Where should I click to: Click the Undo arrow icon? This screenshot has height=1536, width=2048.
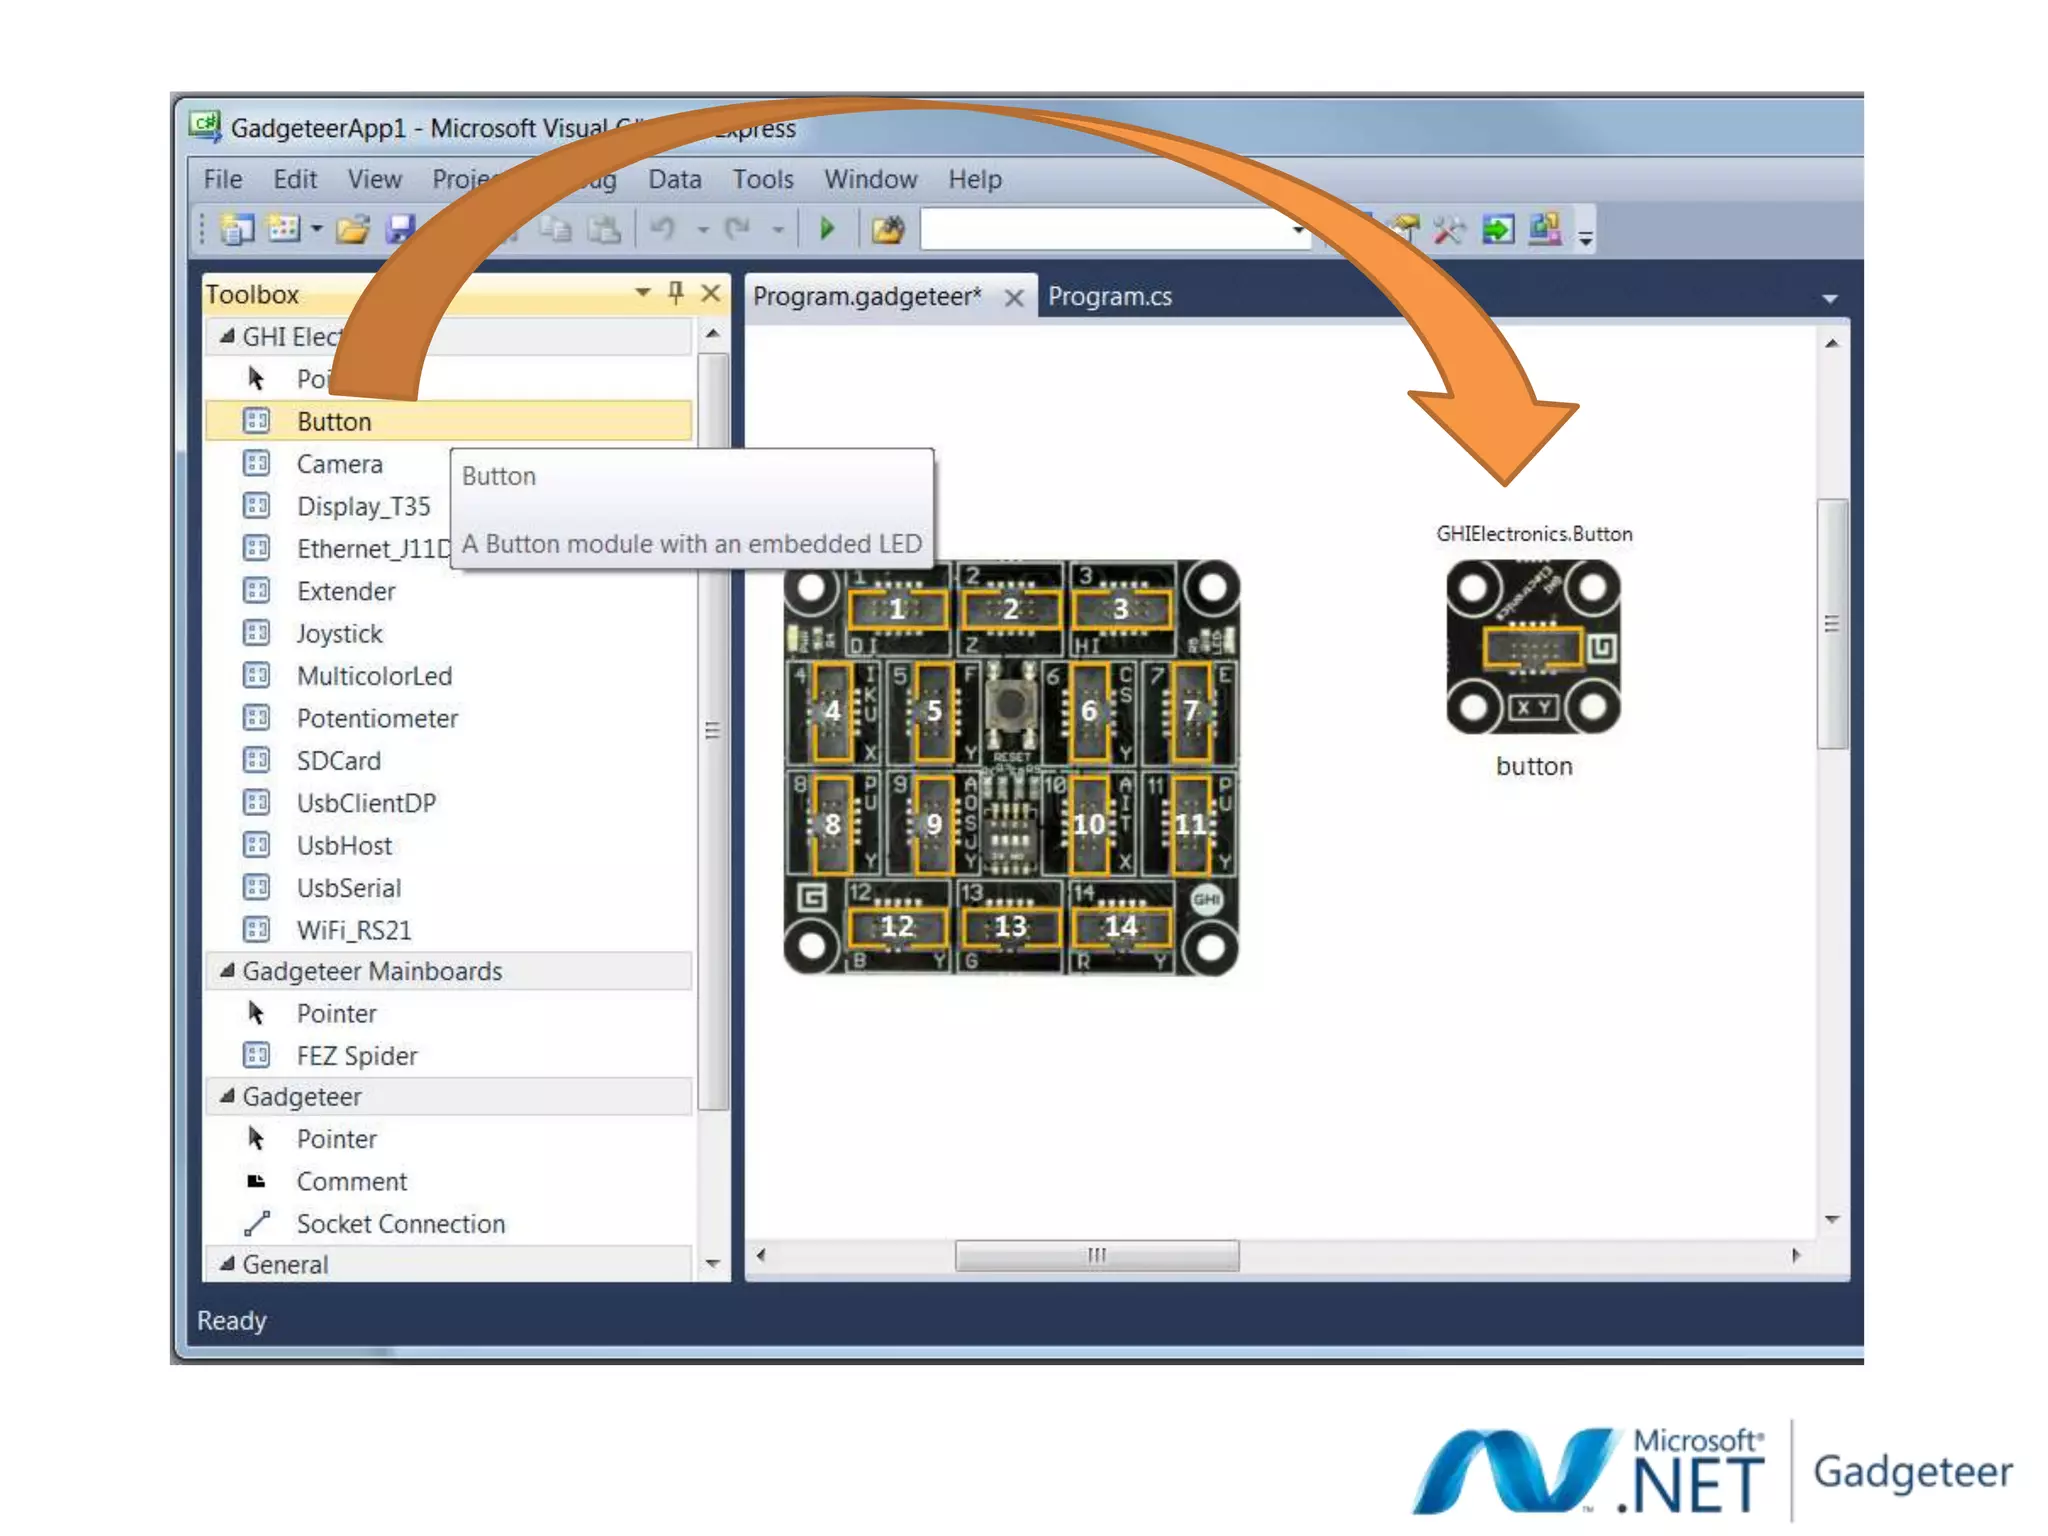pyautogui.click(x=662, y=229)
